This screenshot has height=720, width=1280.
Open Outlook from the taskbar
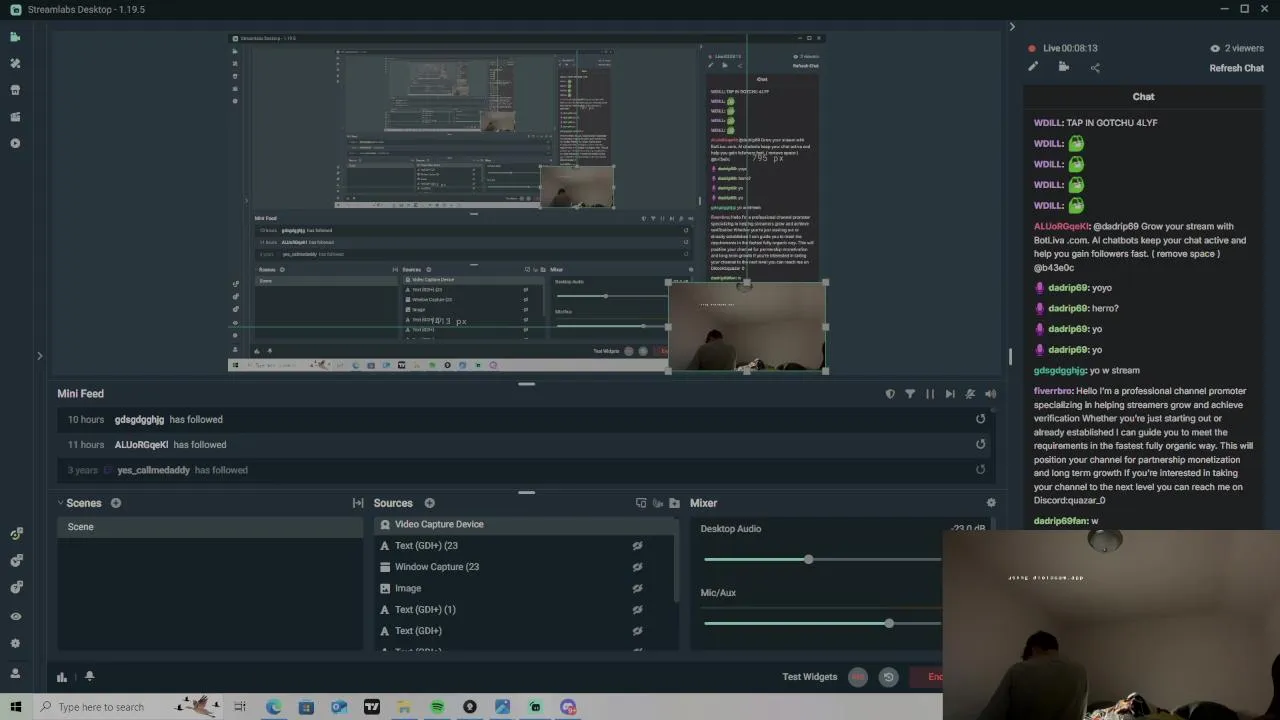(x=338, y=707)
